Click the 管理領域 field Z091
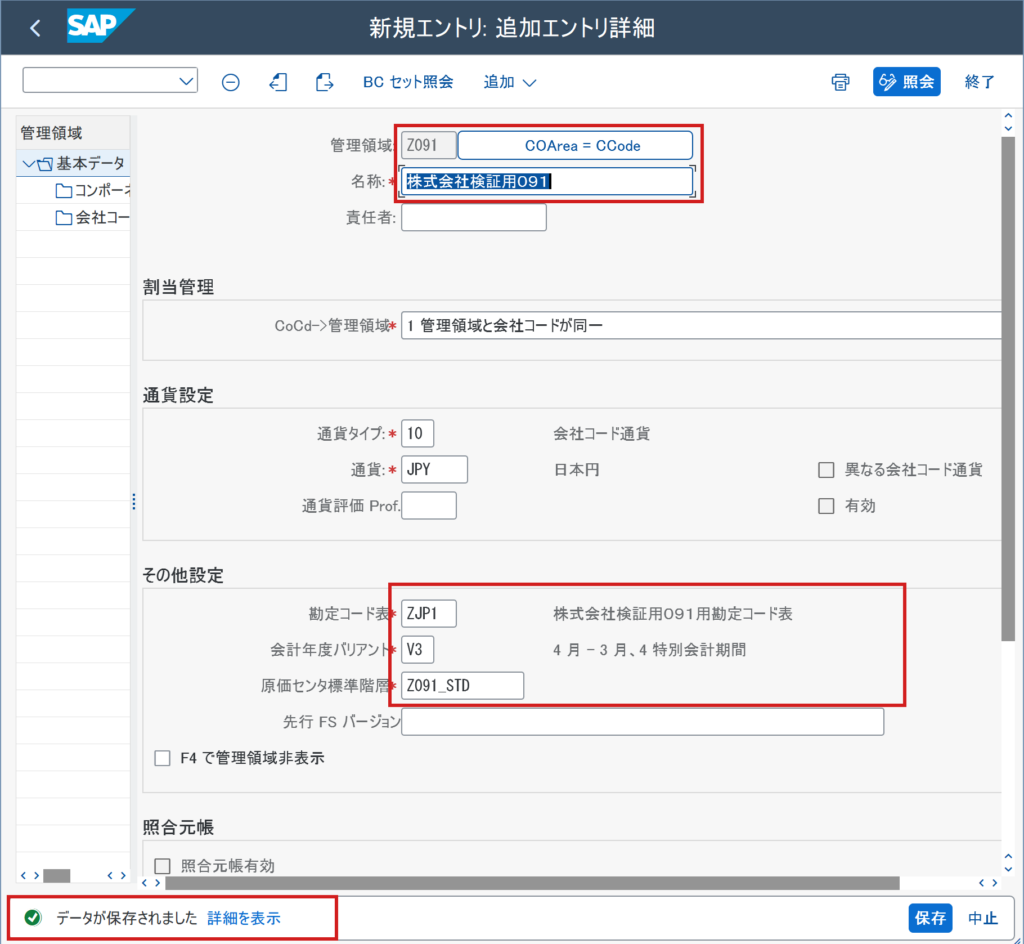Screen dimensions: 1024x944 pos(428,145)
